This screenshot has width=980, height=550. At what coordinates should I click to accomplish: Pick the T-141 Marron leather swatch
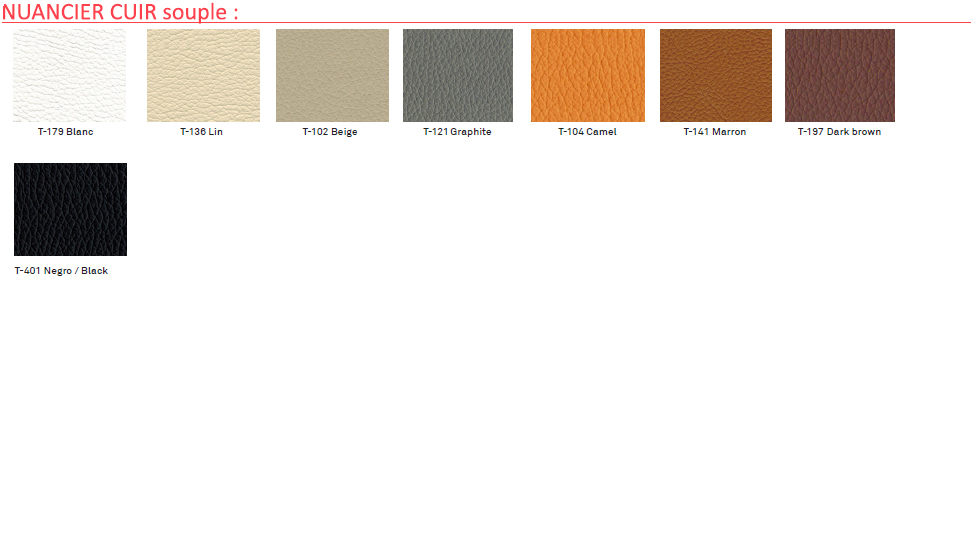pyautogui.click(x=716, y=75)
